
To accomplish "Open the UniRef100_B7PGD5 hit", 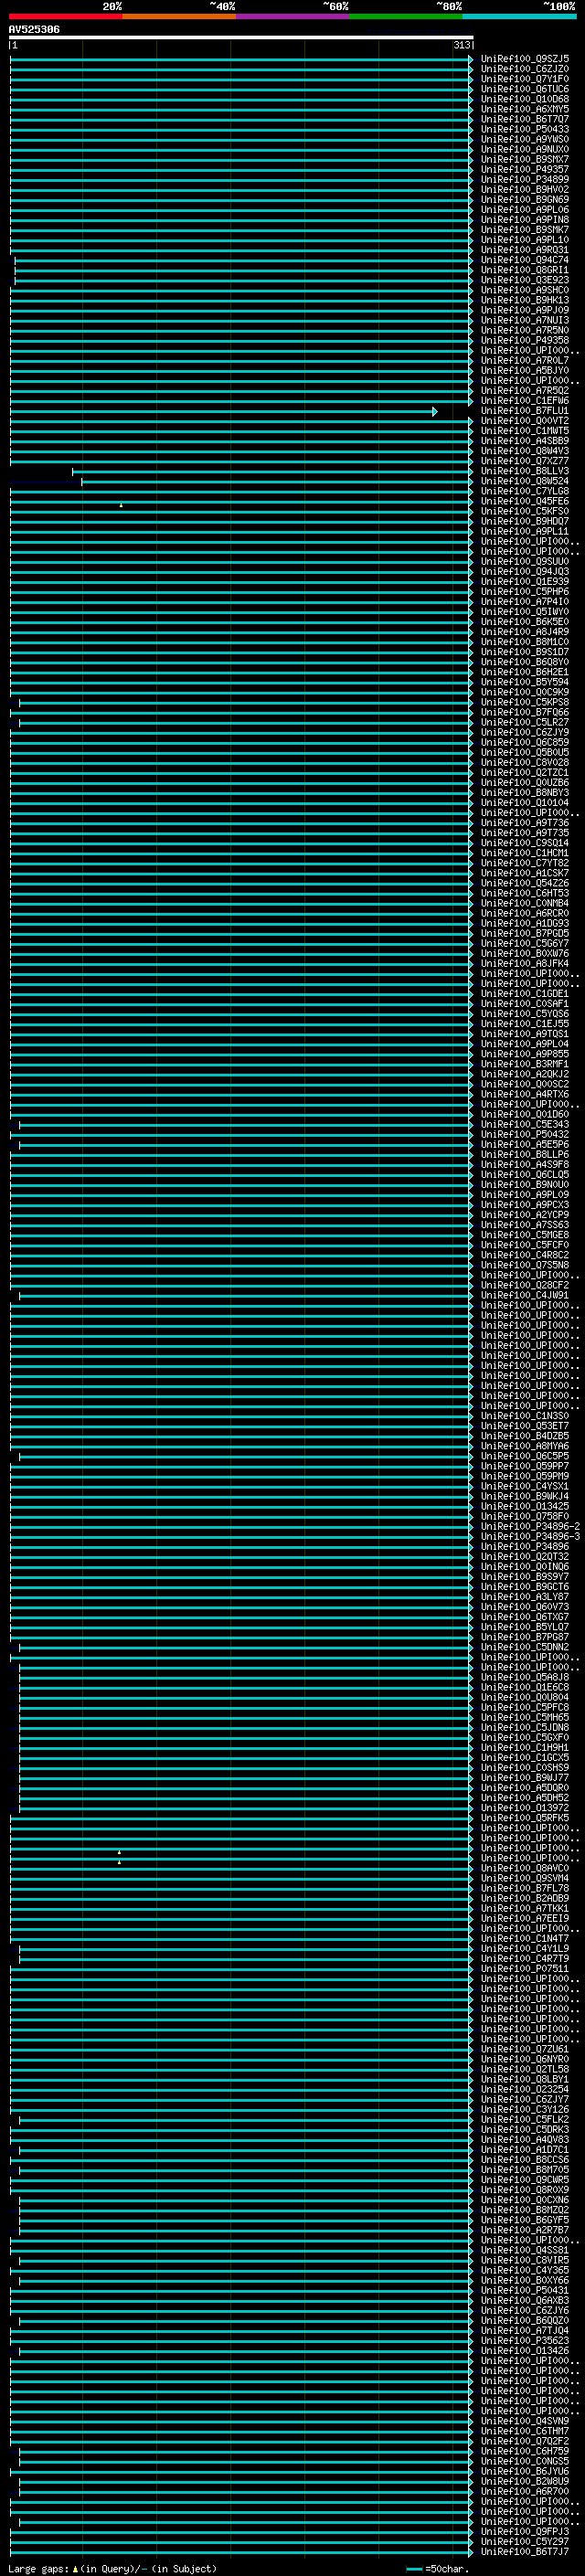I will [525, 934].
